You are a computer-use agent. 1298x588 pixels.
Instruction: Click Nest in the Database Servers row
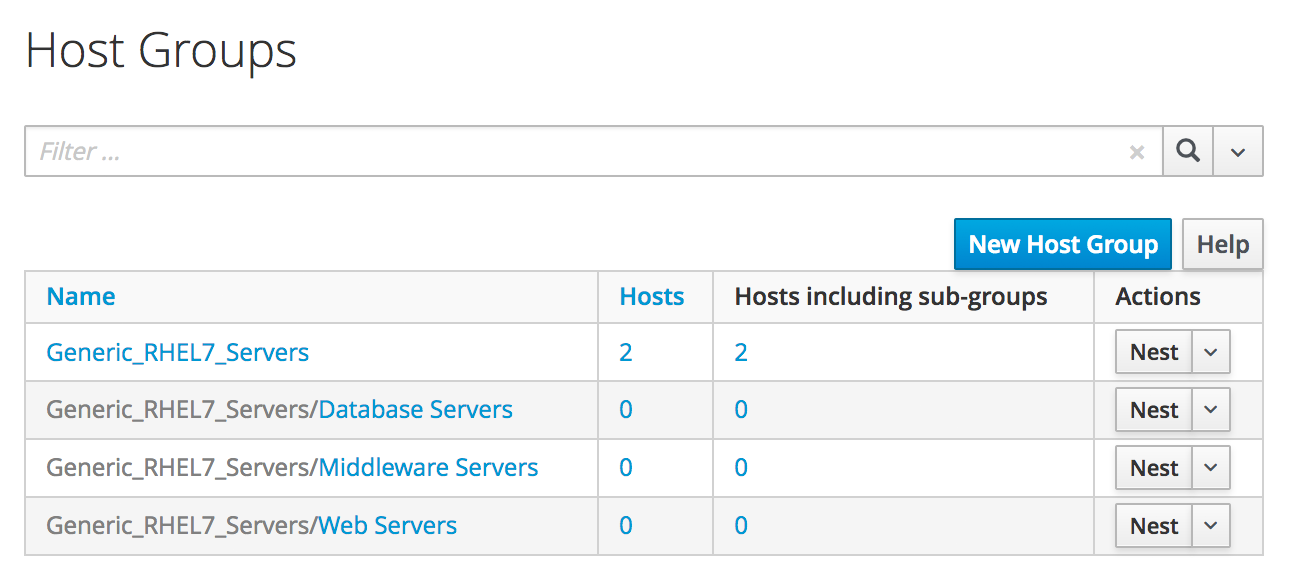(x=1154, y=410)
